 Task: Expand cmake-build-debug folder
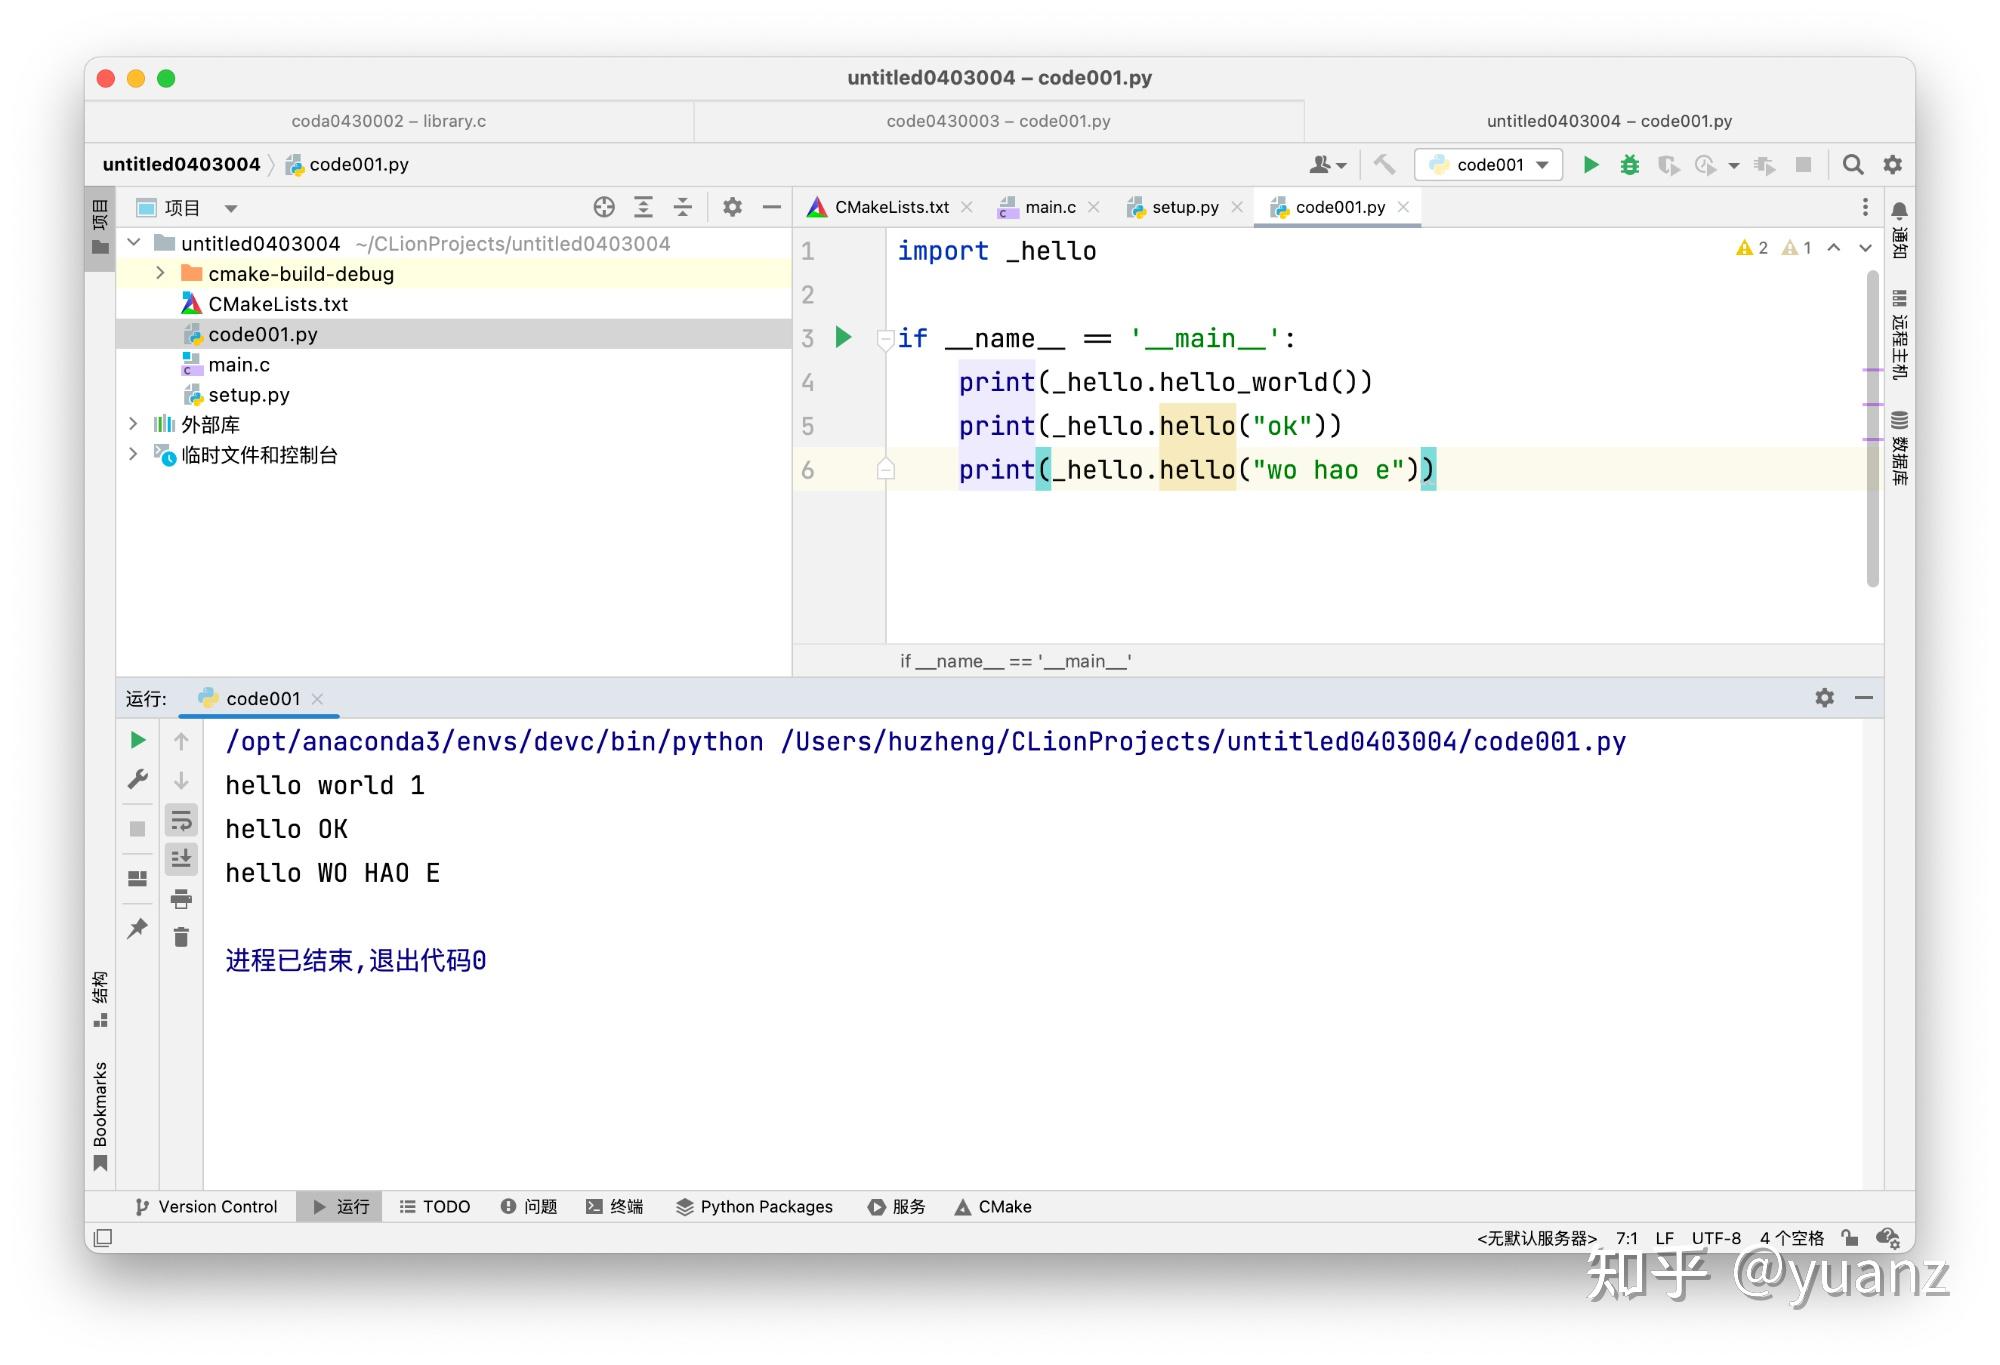point(160,273)
